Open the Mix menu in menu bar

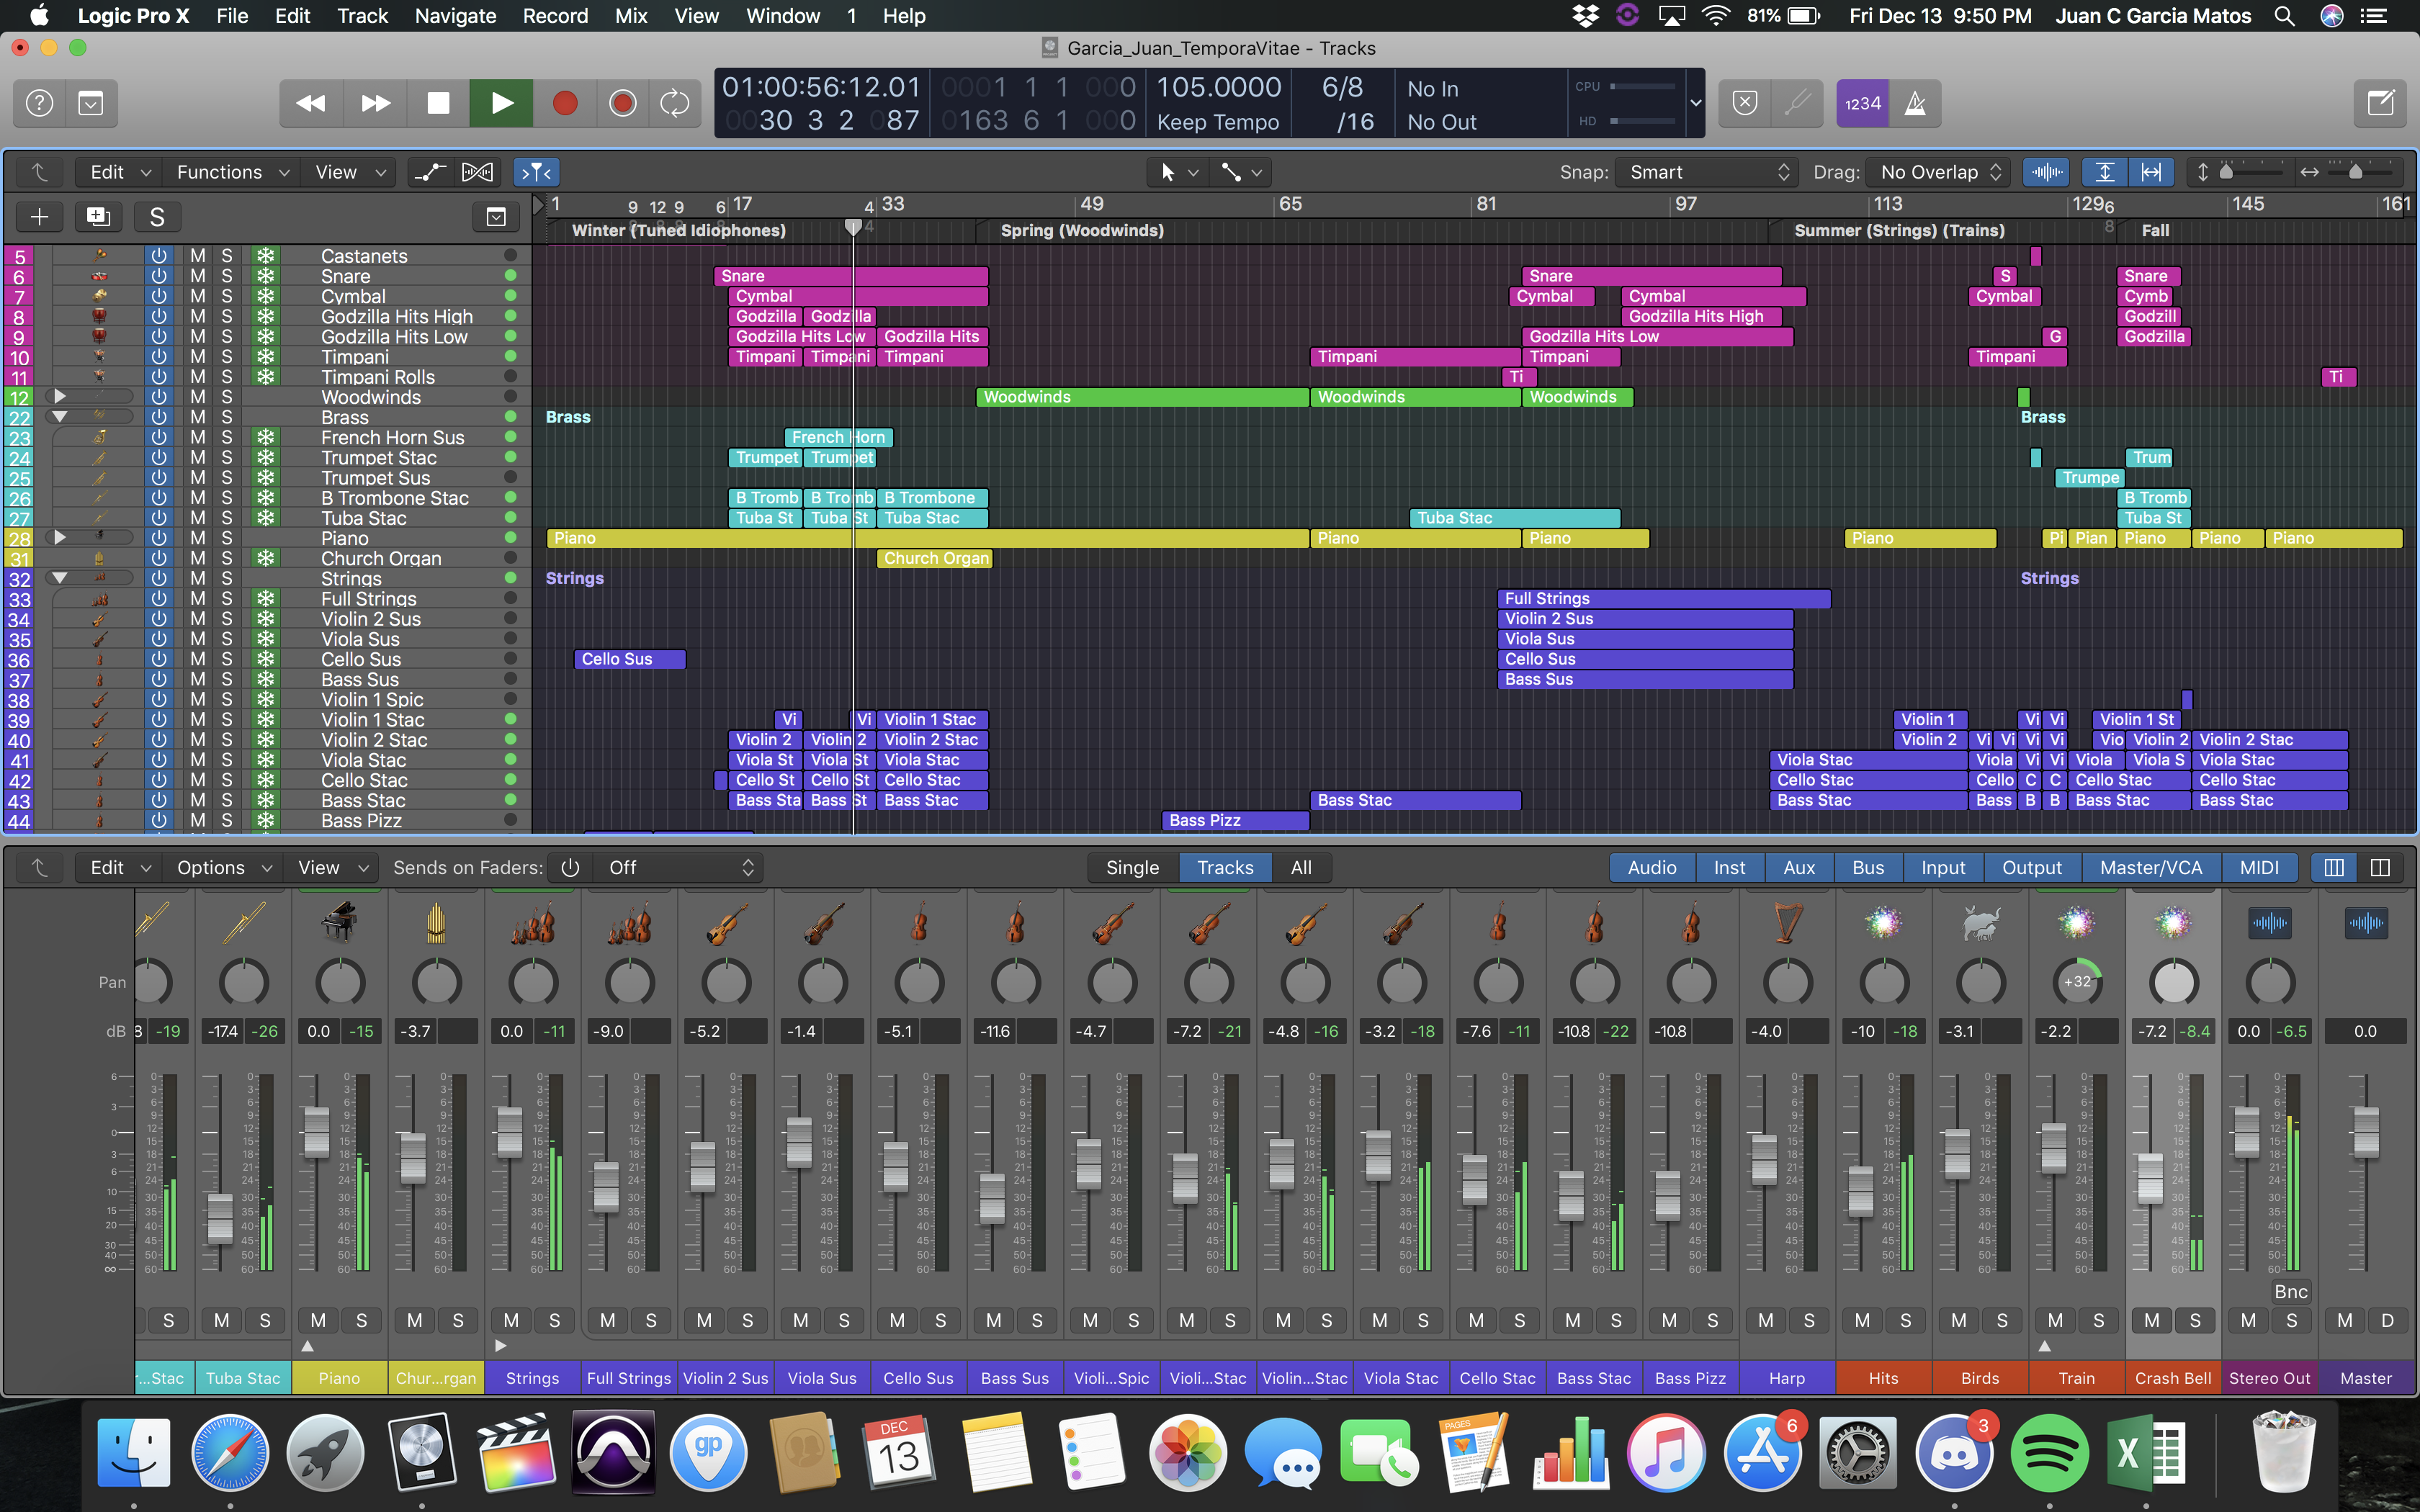[x=631, y=16]
